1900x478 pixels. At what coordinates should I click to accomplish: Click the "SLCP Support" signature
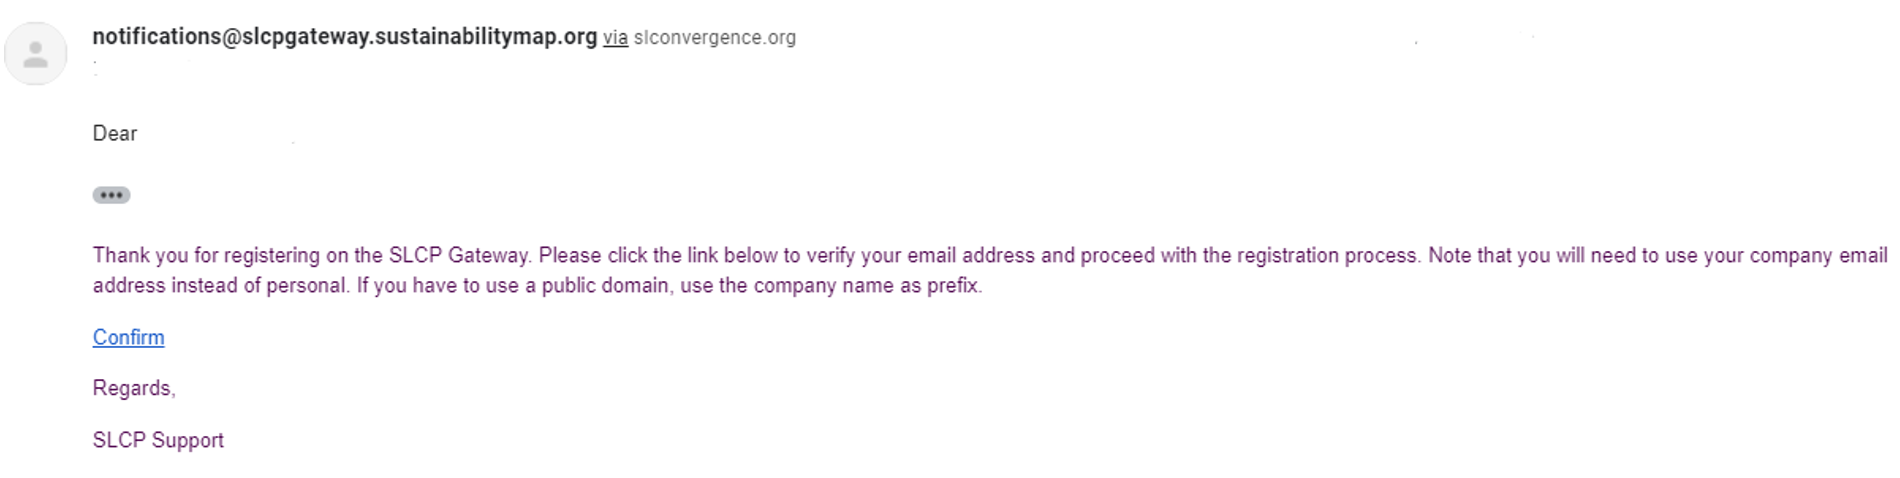[158, 440]
